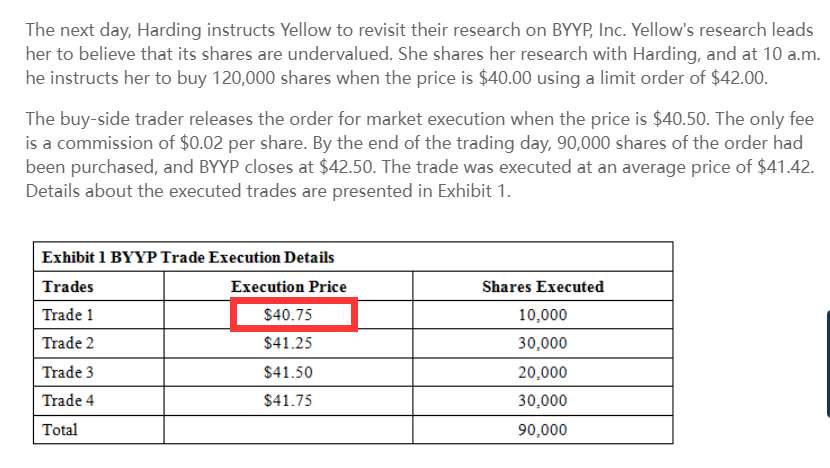The height and width of the screenshot is (468, 830).
Task: Select the 20,000 shares executed cell
Action: [543, 372]
